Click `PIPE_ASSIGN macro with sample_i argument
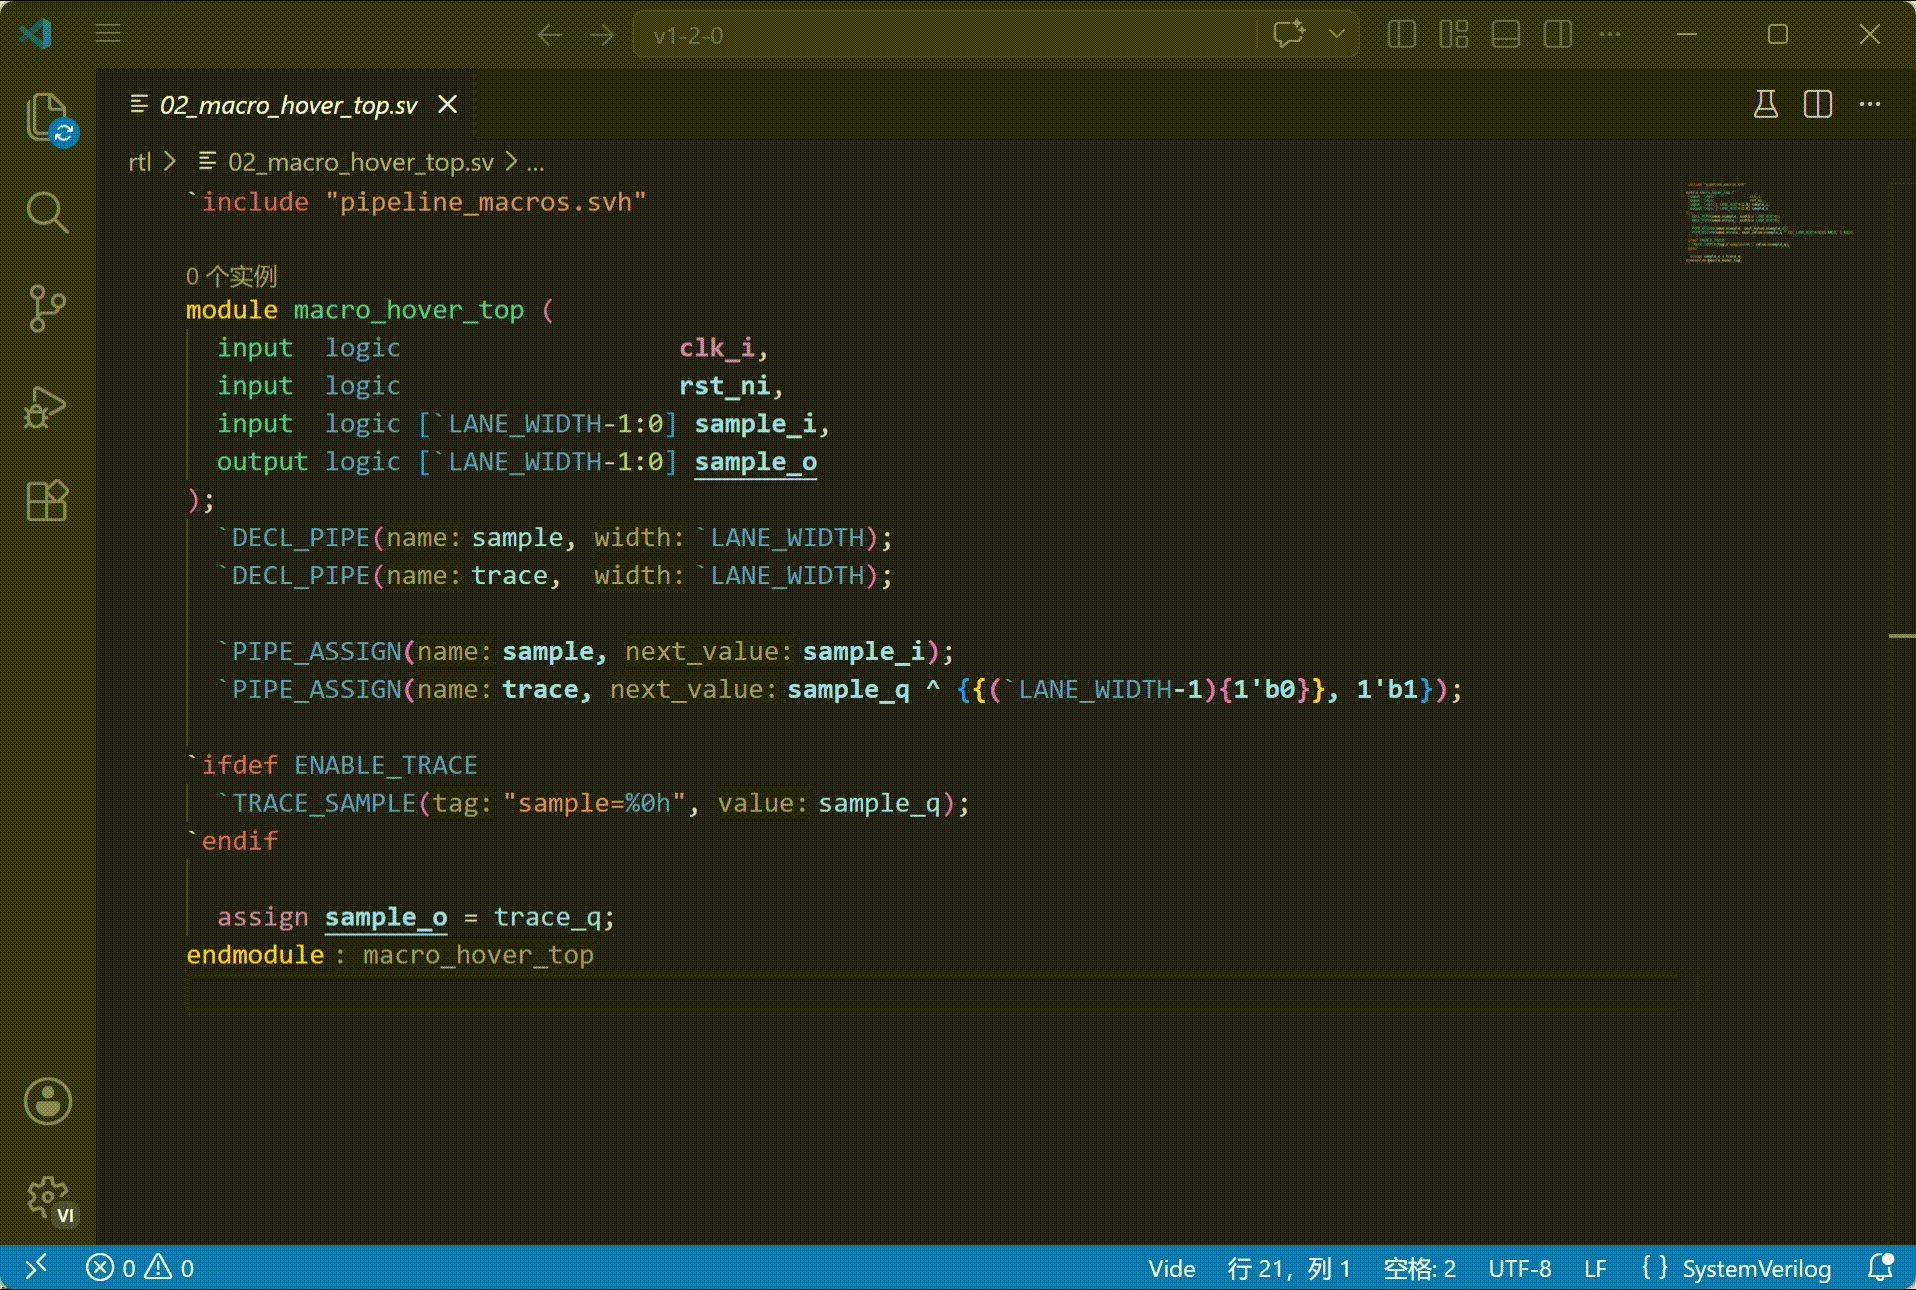The height and width of the screenshot is (1290, 1916). click(310, 652)
